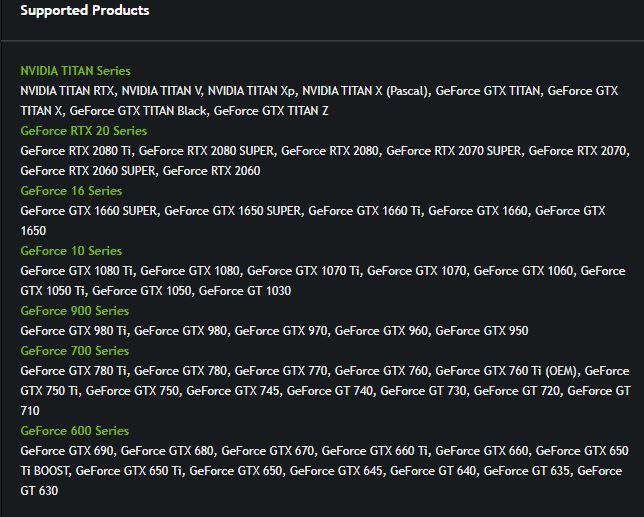Select the "GeForce 900 Series" heading
Screen dimensions: 644x517
[x=75, y=310]
